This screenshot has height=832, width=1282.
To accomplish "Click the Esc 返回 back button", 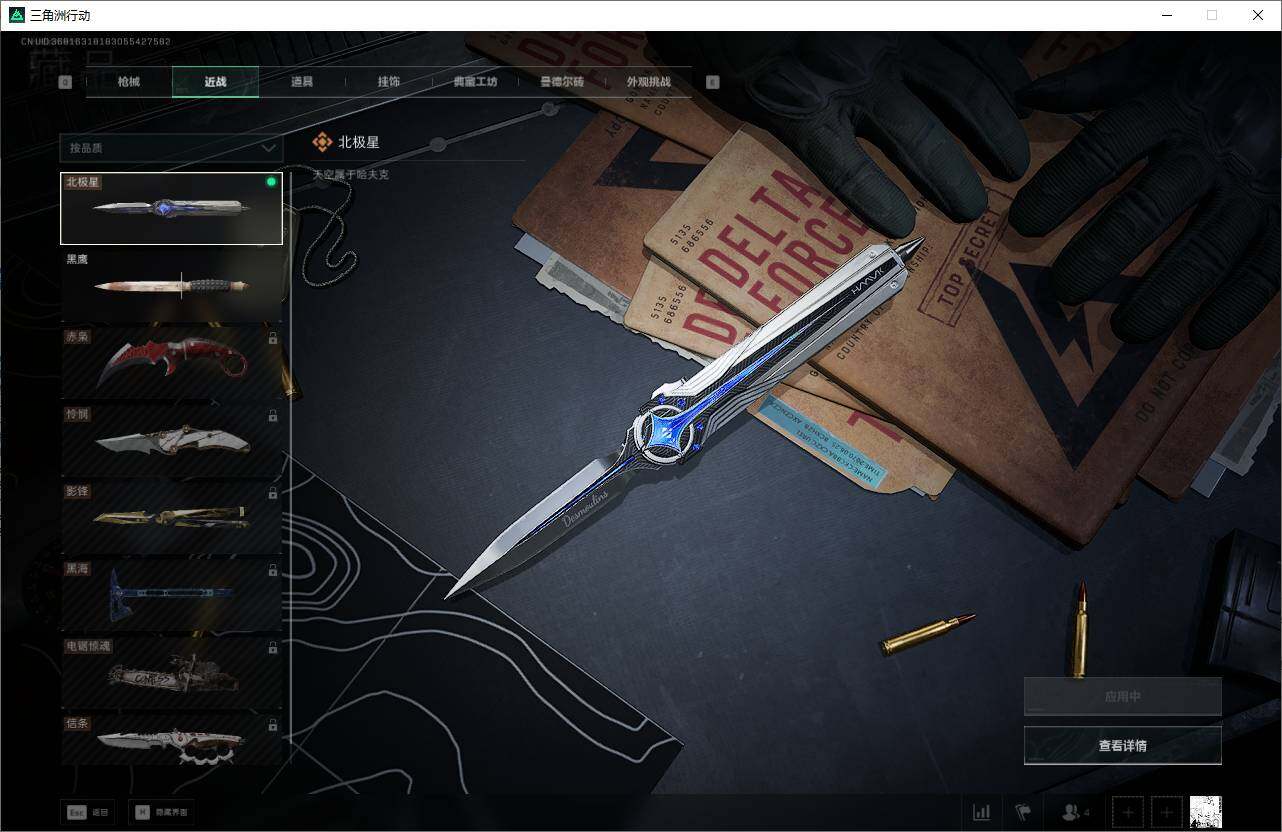I will coord(87,812).
